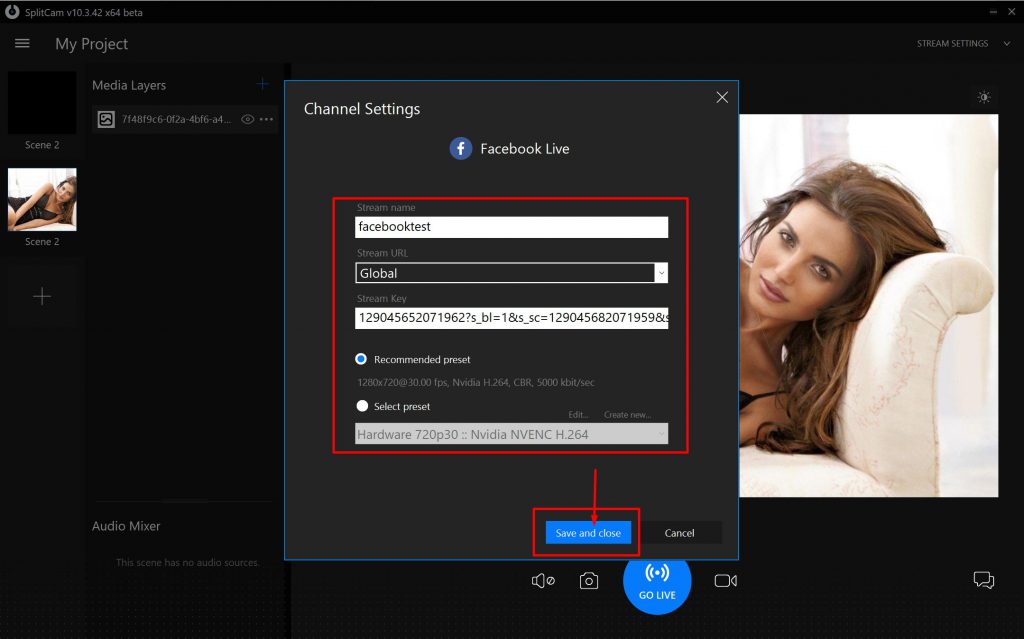Add a new scene with plus
Viewport: 1024px width, 639px height.
(42, 296)
